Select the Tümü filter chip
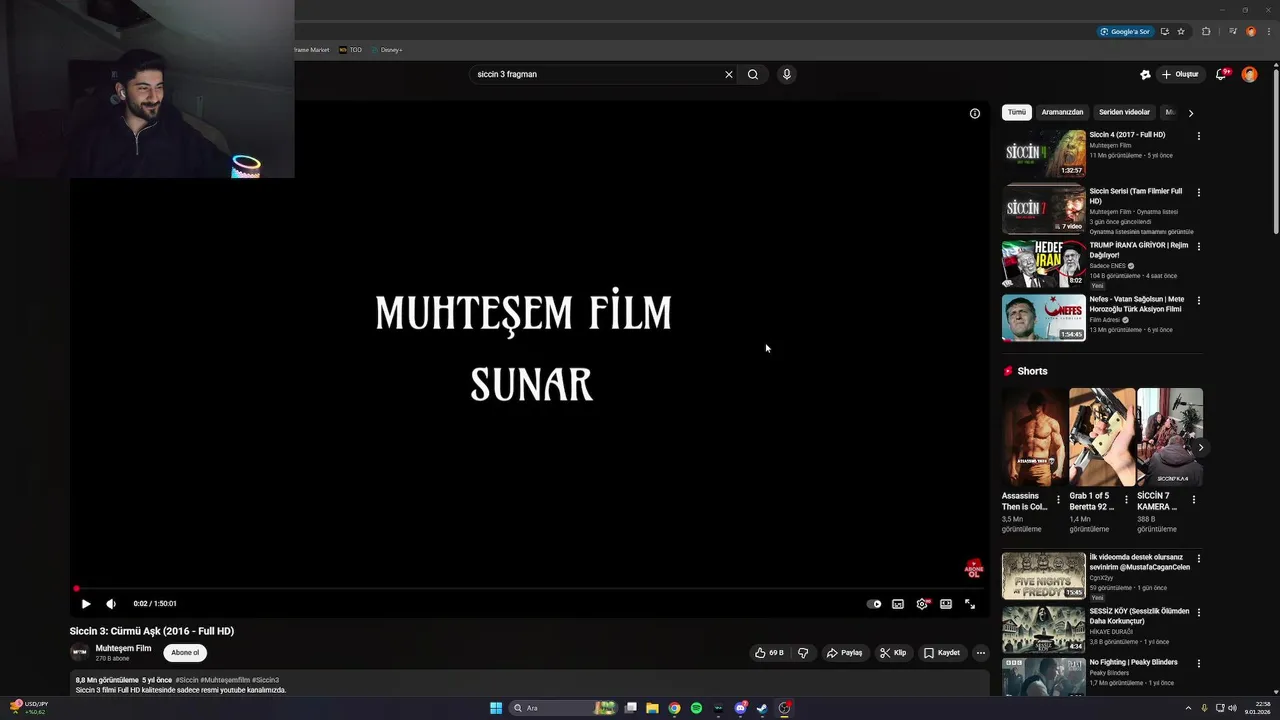Viewport: 1280px width, 720px height. point(1017,113)
